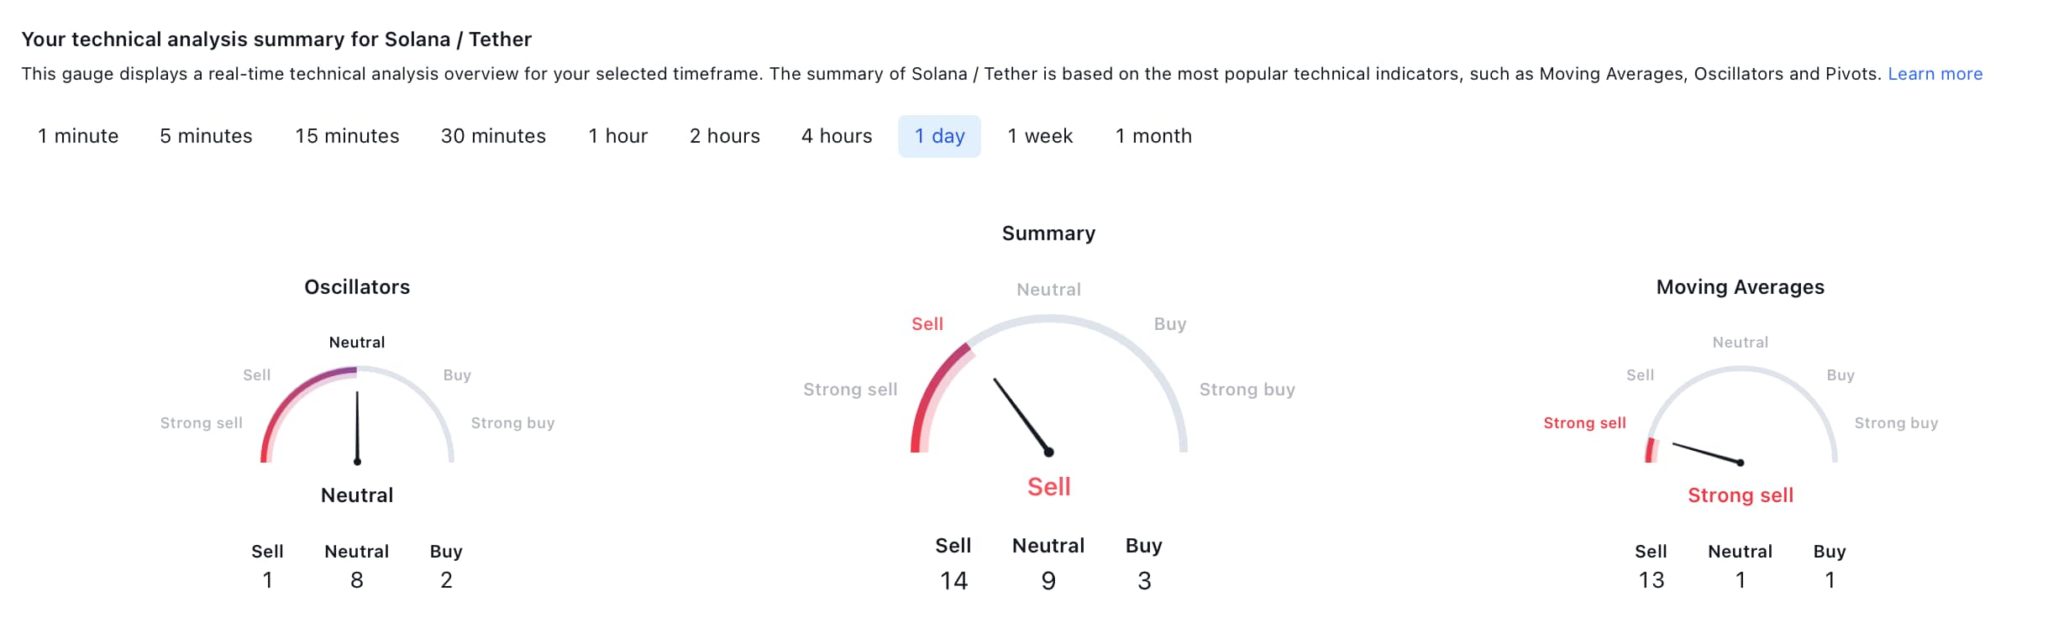
Task: Select the 4 hours timeframe
Action: (x=836, y=136)
